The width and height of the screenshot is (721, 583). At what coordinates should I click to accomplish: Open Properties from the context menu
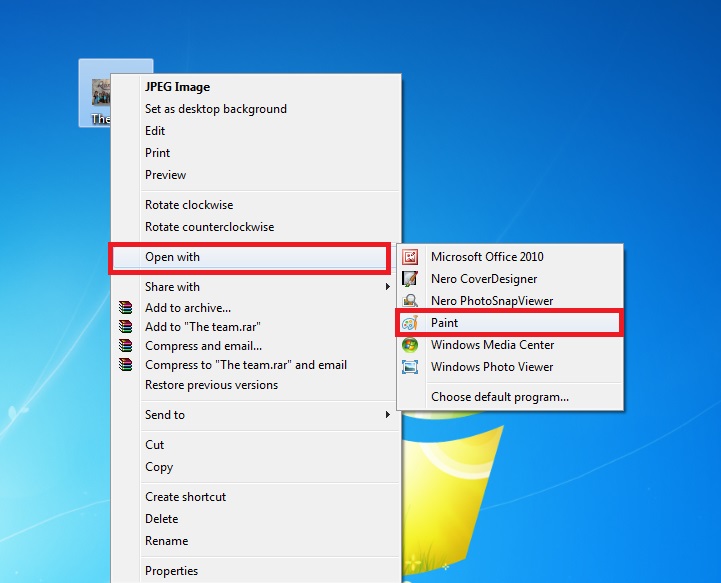pos(171,571)
